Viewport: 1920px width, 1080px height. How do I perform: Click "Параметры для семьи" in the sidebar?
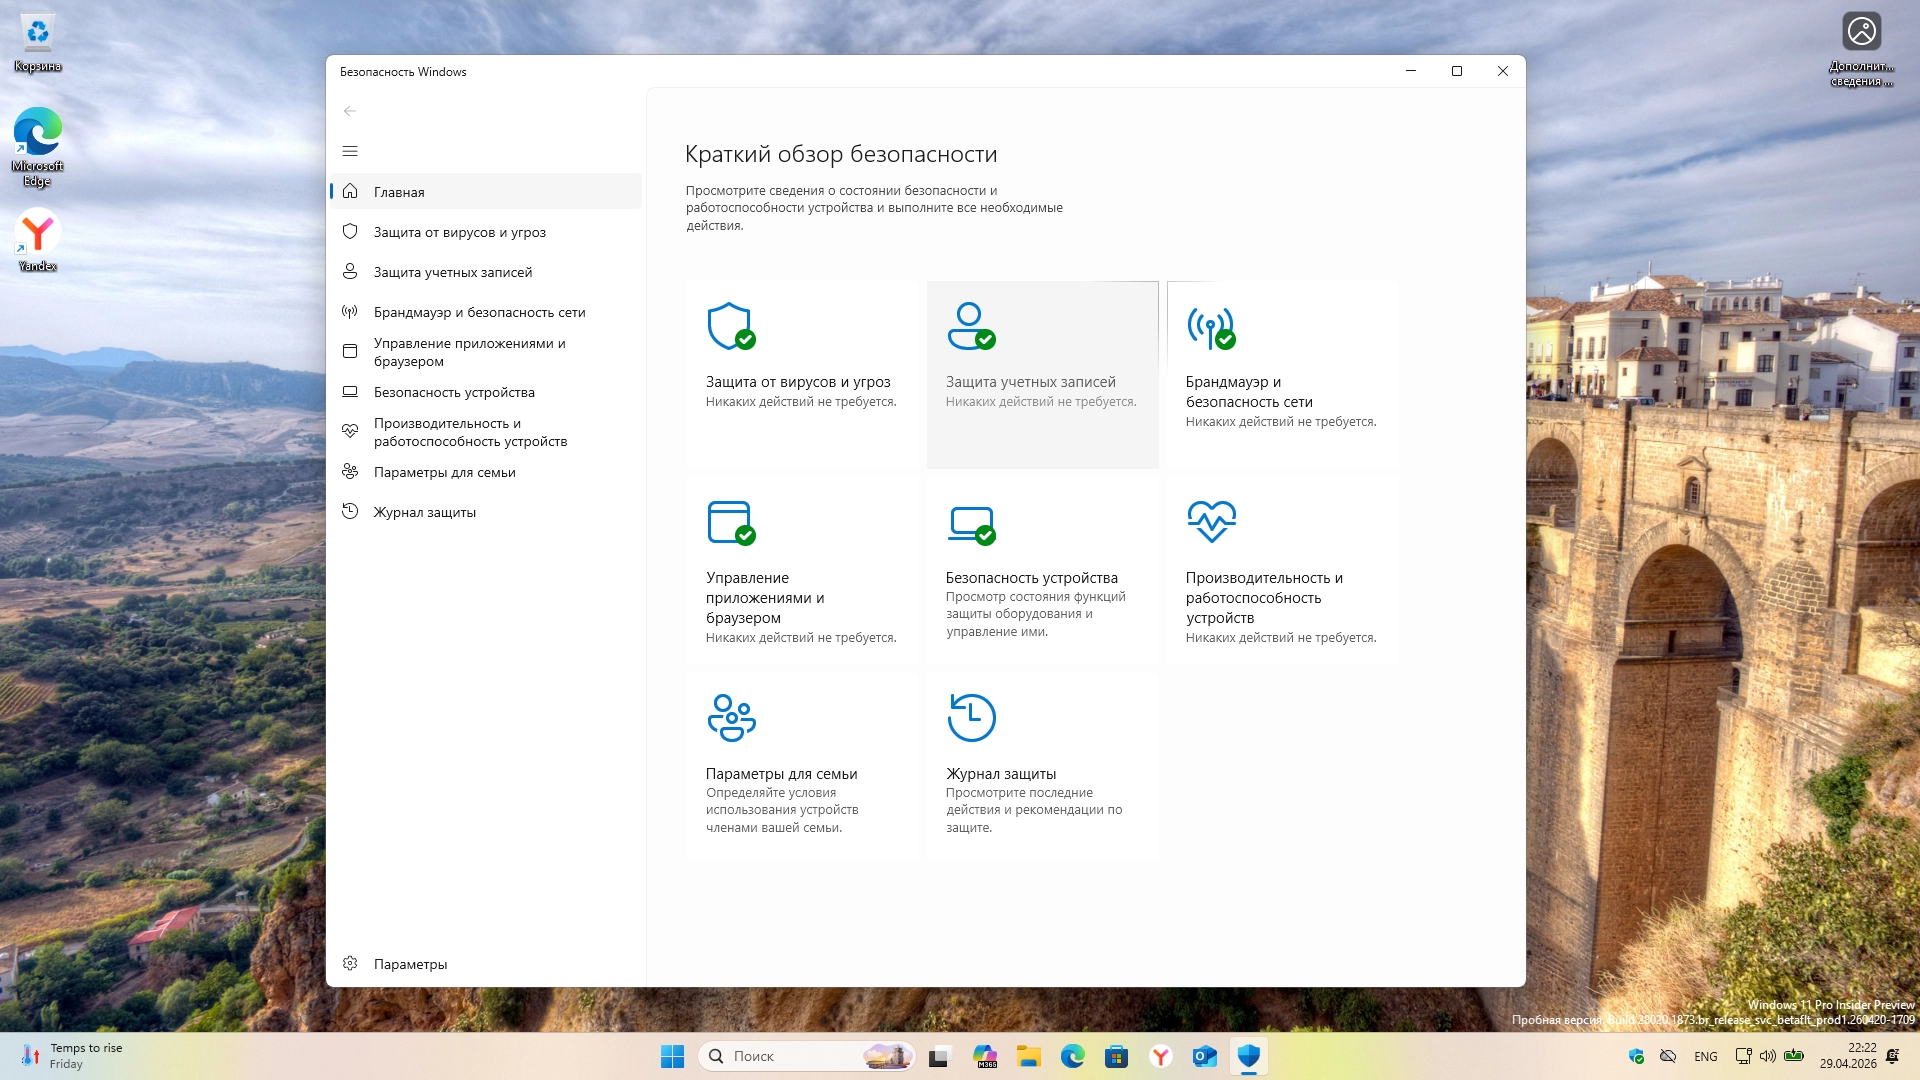[x=444, y=472]
